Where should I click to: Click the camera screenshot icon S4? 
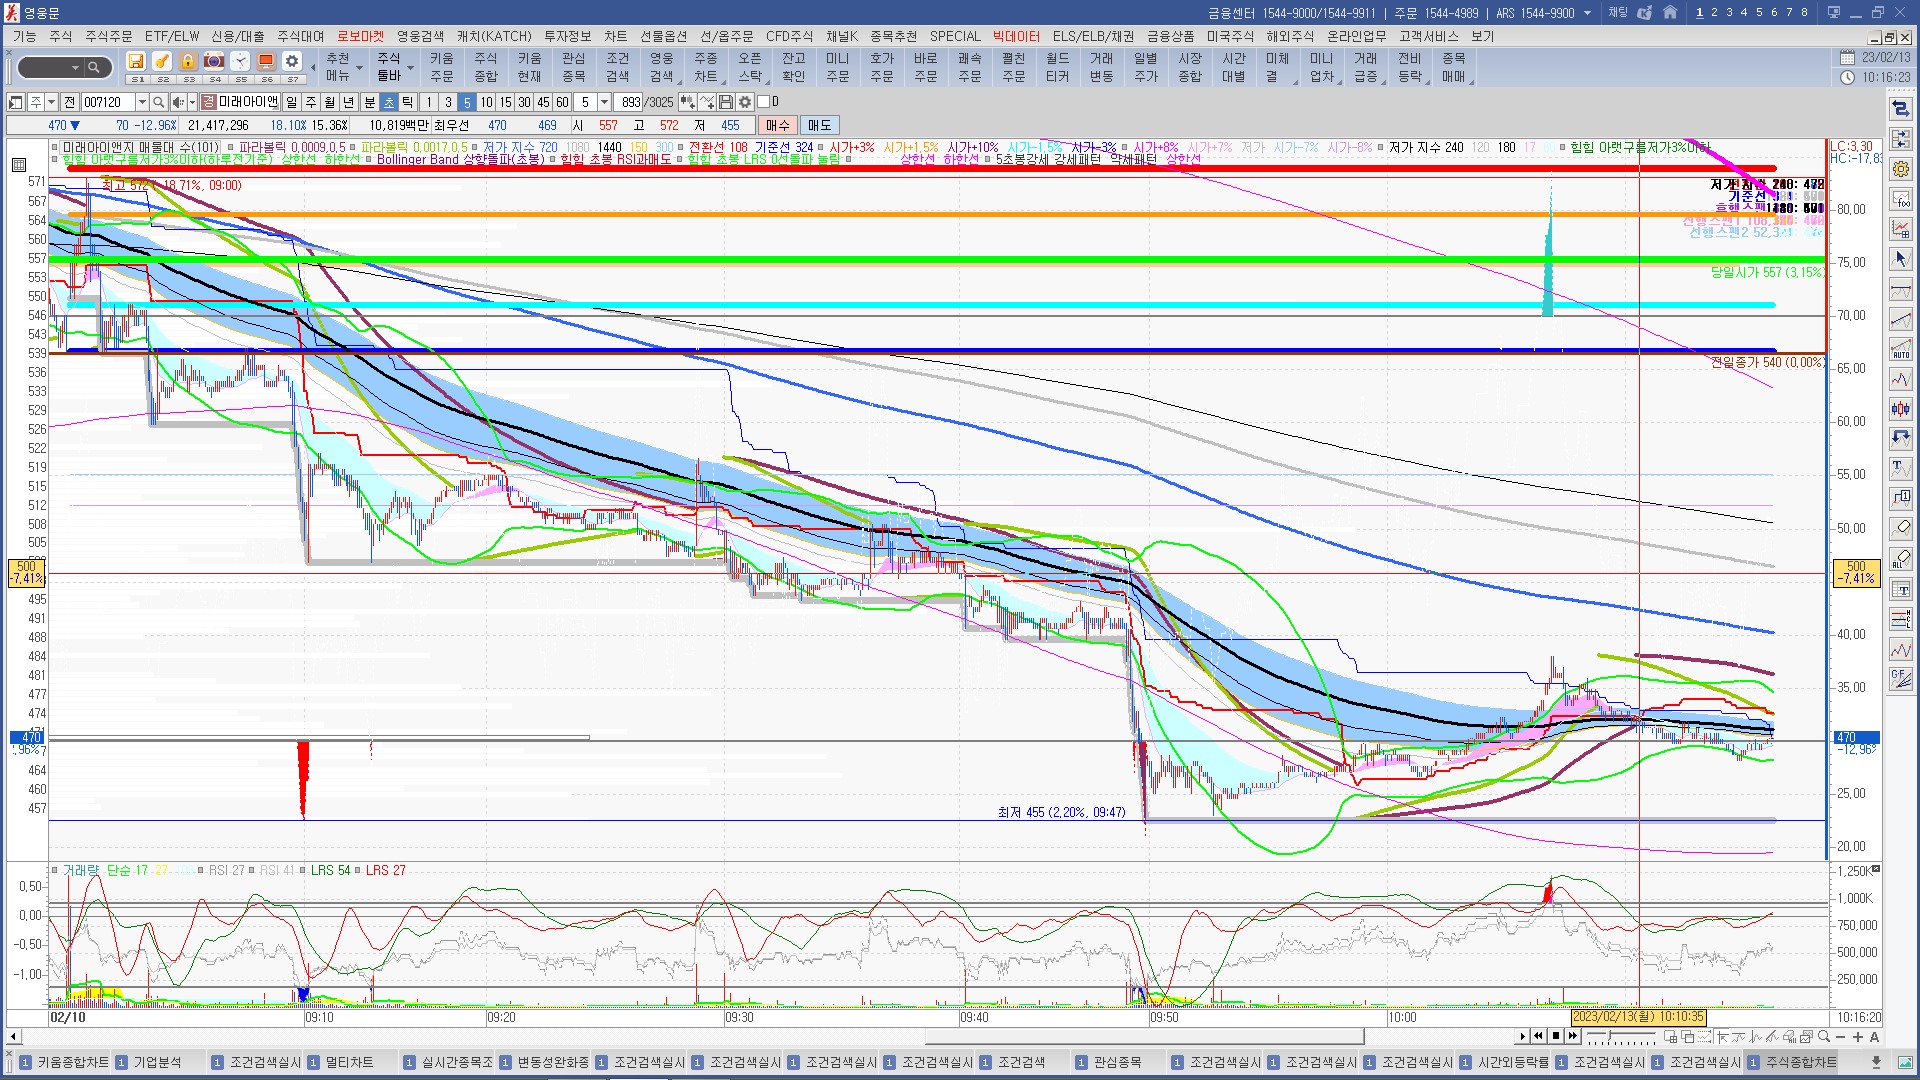click(x=214, y=62)
